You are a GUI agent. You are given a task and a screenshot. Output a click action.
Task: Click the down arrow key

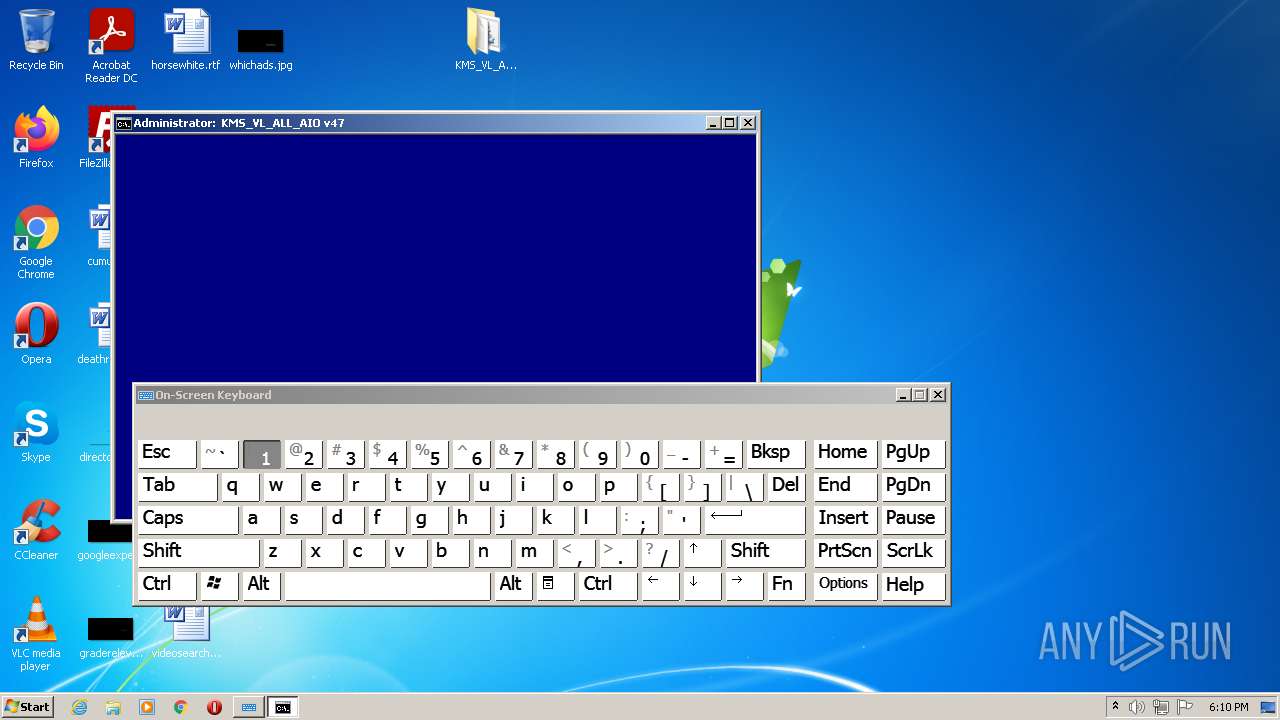[x=702, y=586]
